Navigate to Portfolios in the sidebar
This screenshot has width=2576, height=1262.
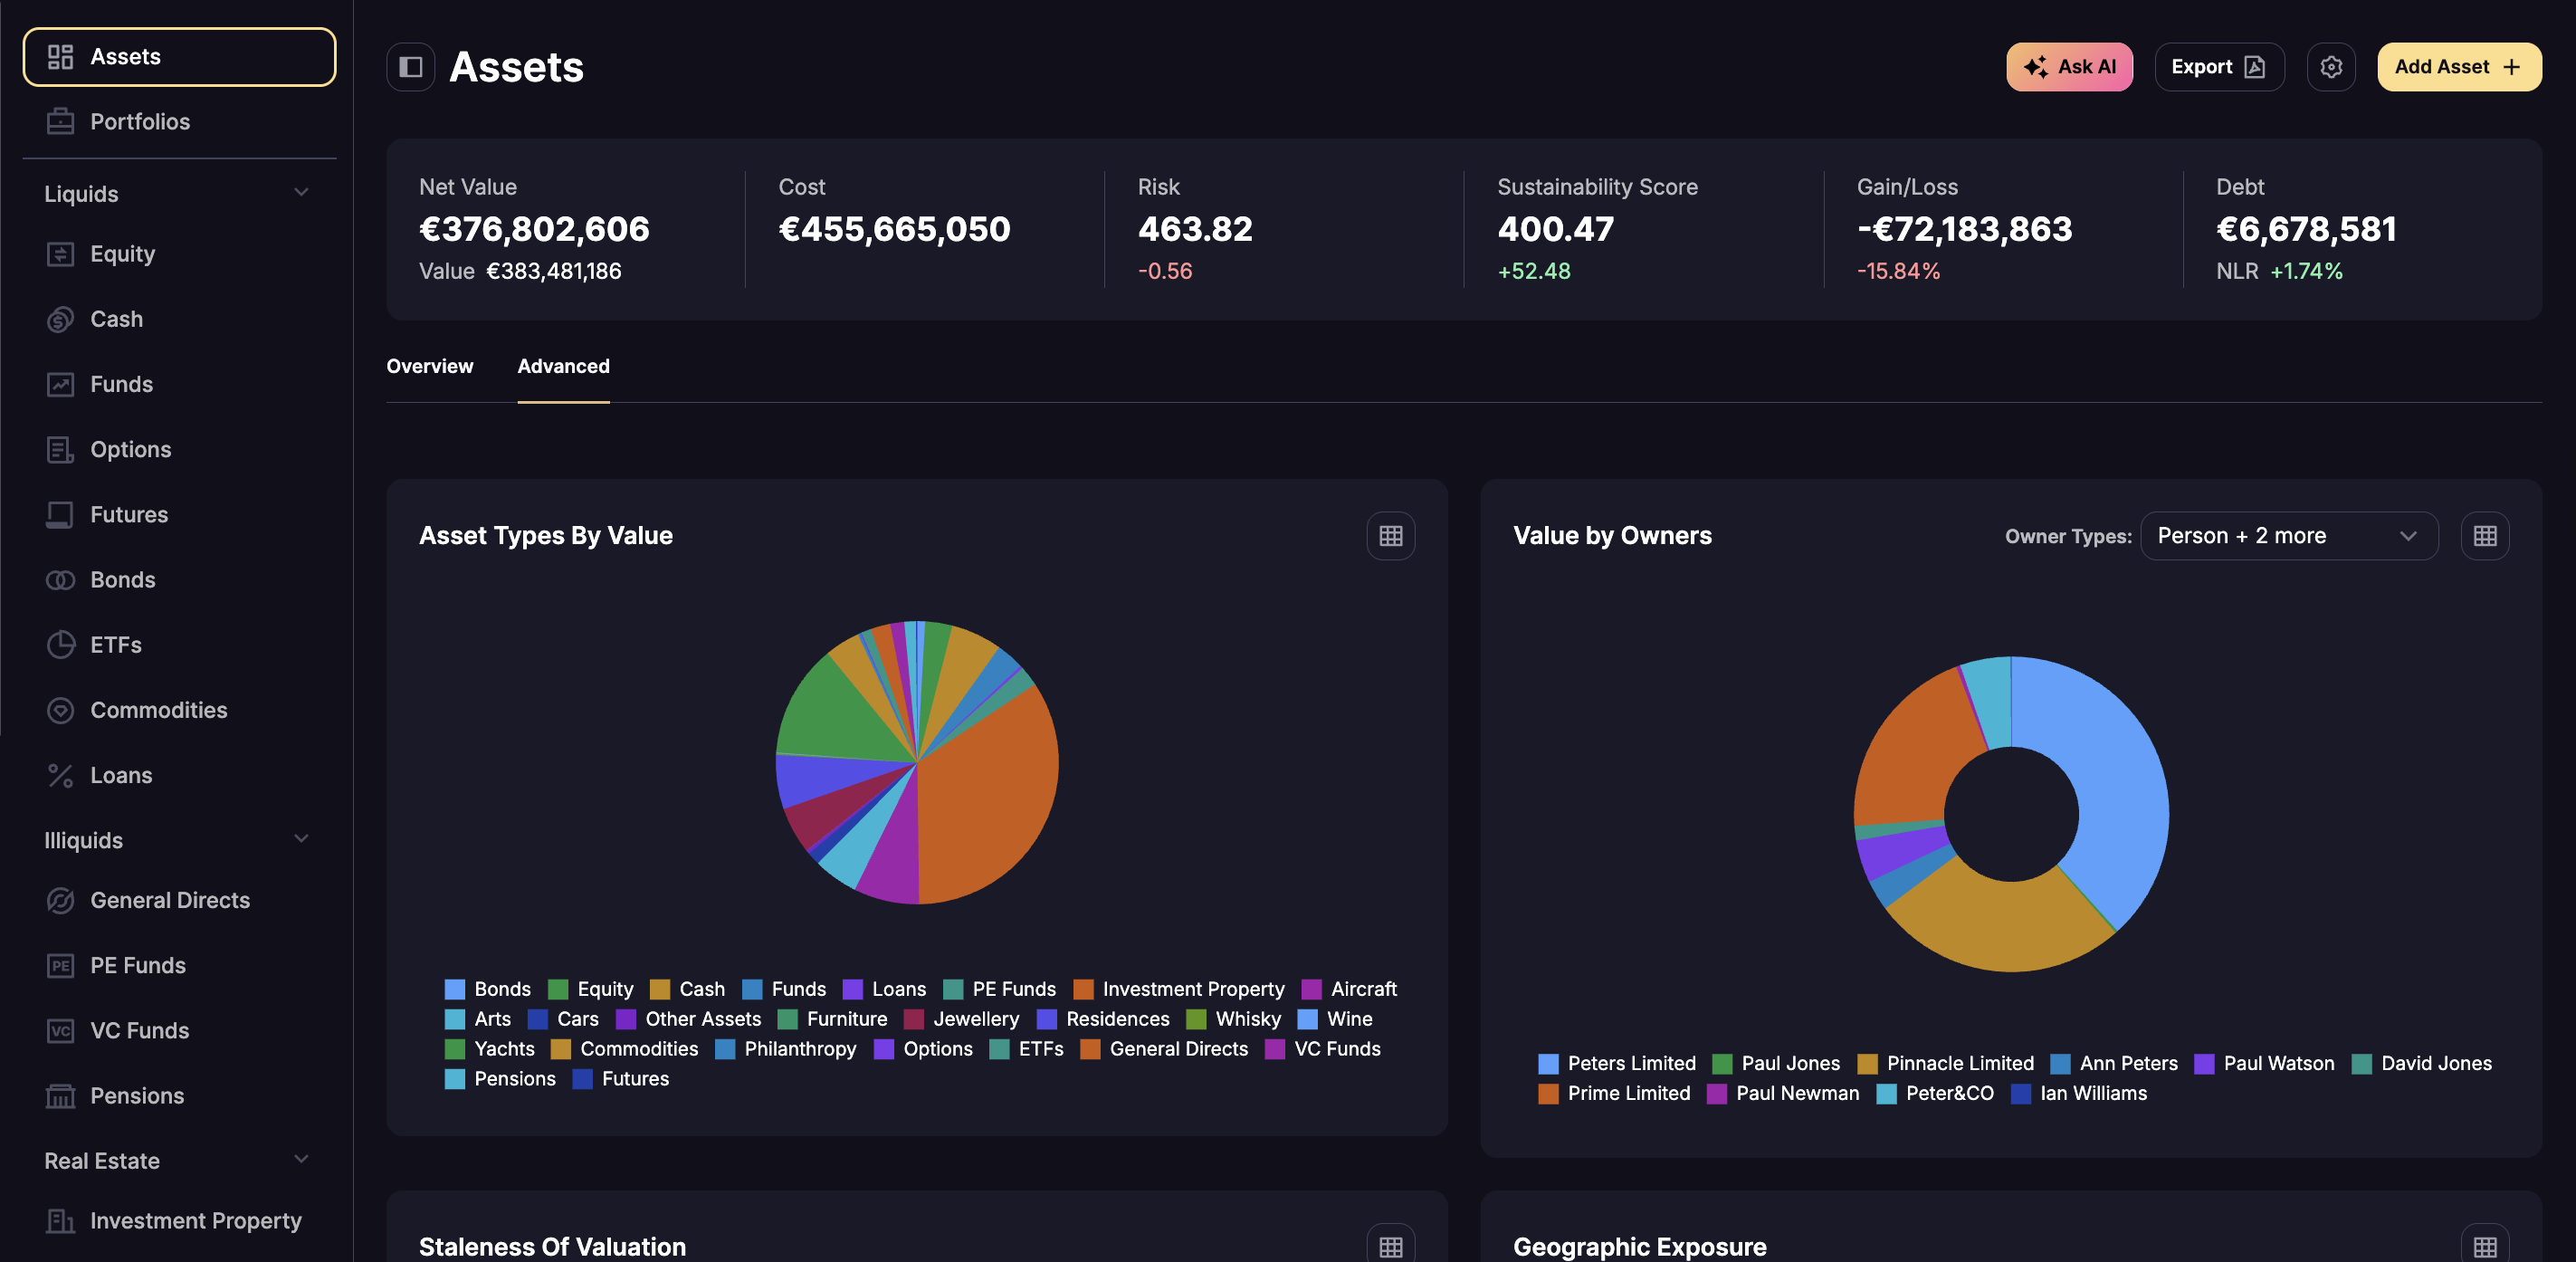coord(140,121)
